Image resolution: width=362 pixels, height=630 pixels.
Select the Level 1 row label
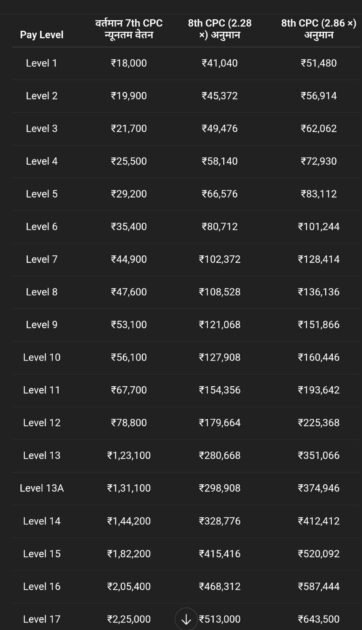tap(41, 63)
